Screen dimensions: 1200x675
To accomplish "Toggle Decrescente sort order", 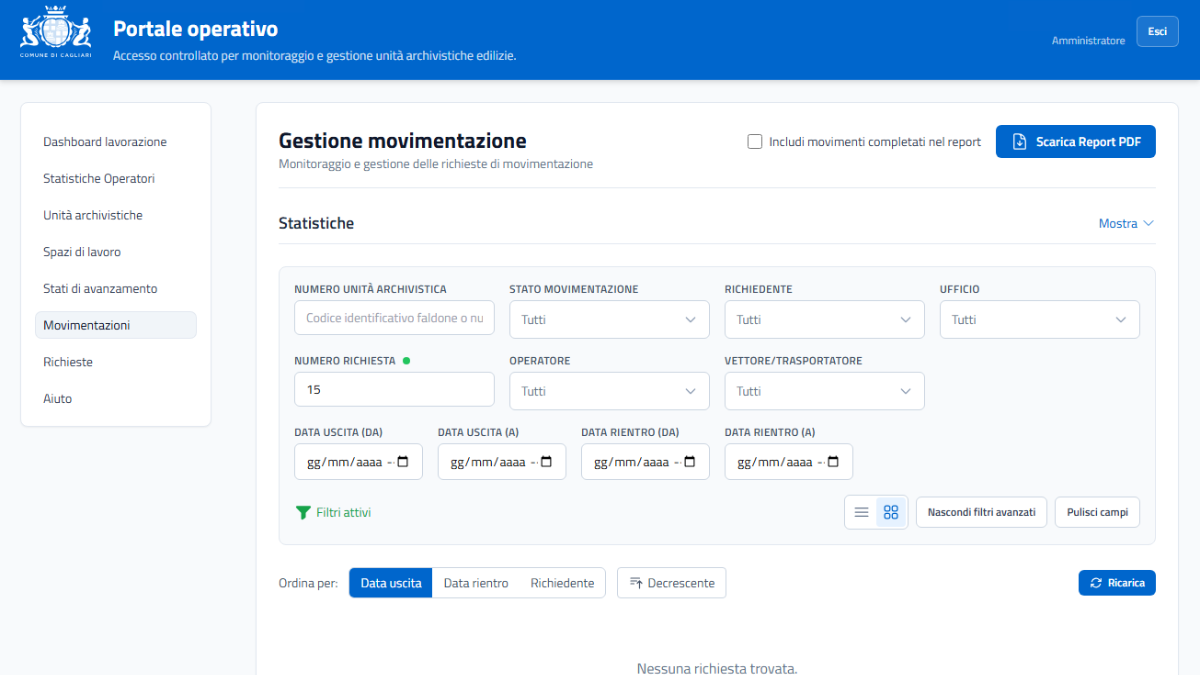I will 672,583.
